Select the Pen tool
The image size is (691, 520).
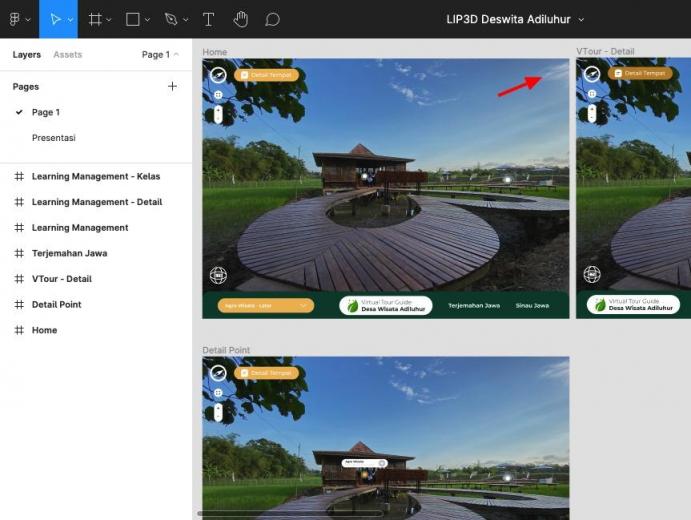click(171, 19)
